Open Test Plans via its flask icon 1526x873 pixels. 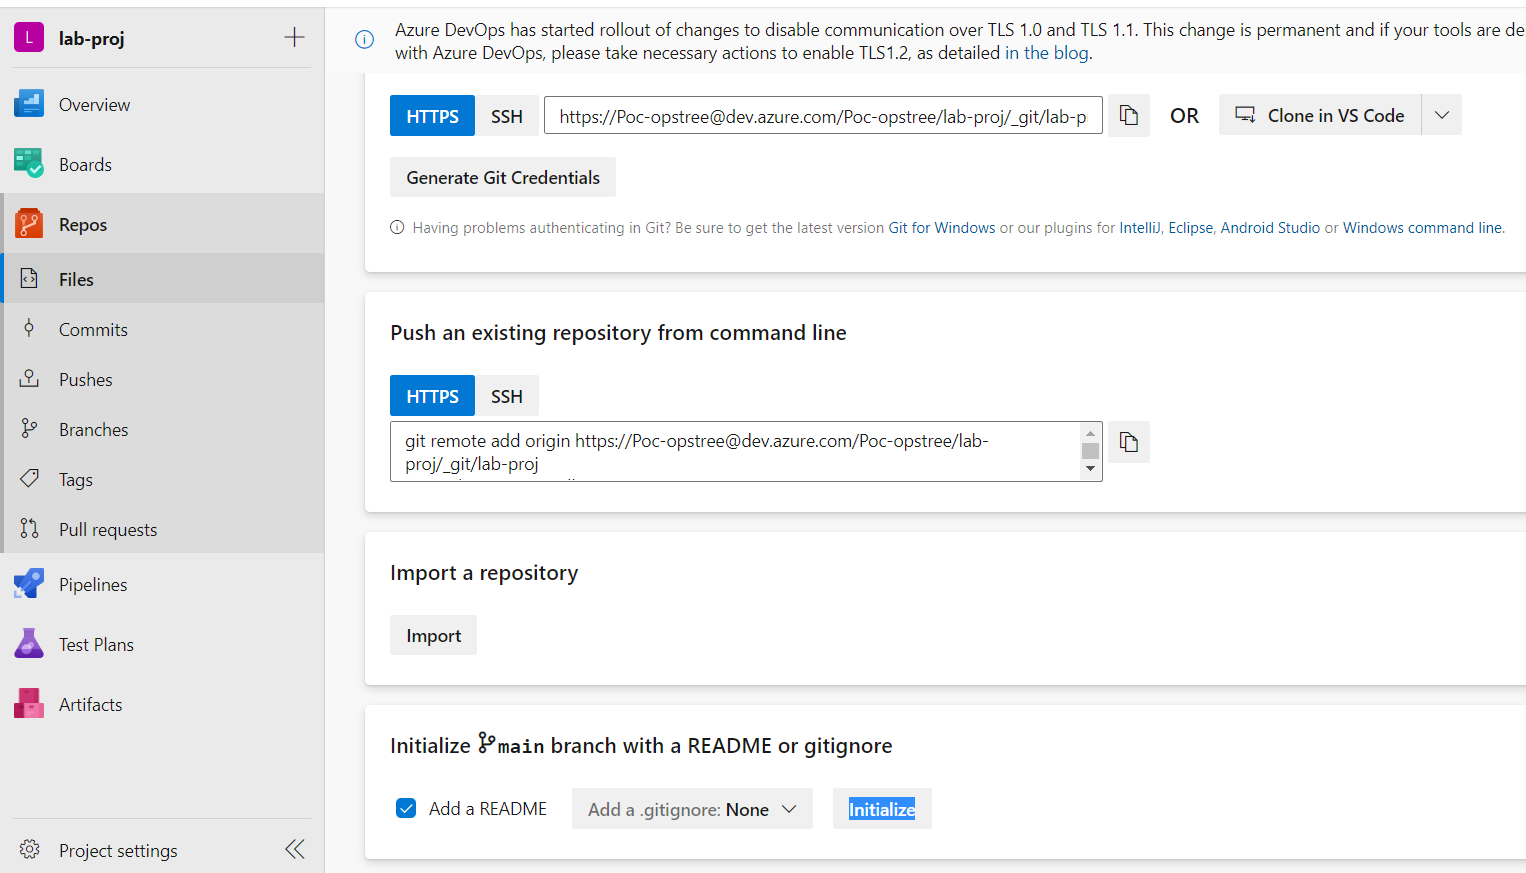[x=29, y=644]
